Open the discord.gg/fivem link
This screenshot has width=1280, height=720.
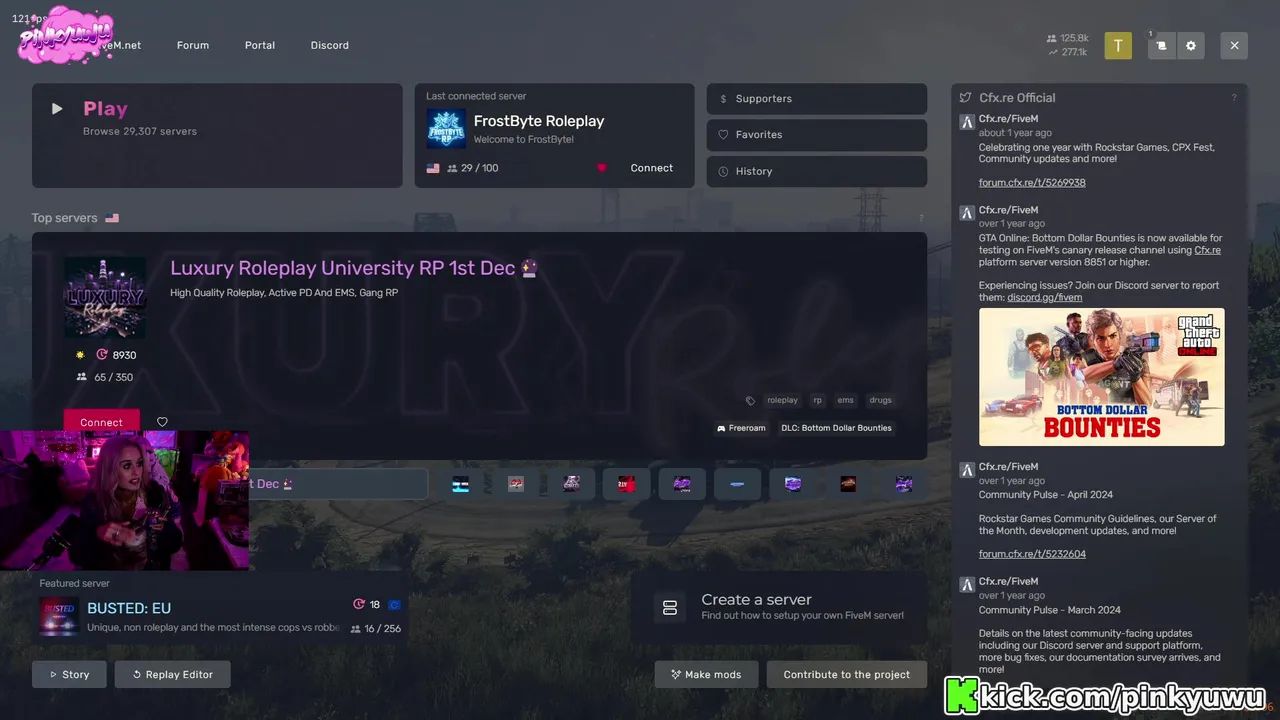tap(1045, 297)
